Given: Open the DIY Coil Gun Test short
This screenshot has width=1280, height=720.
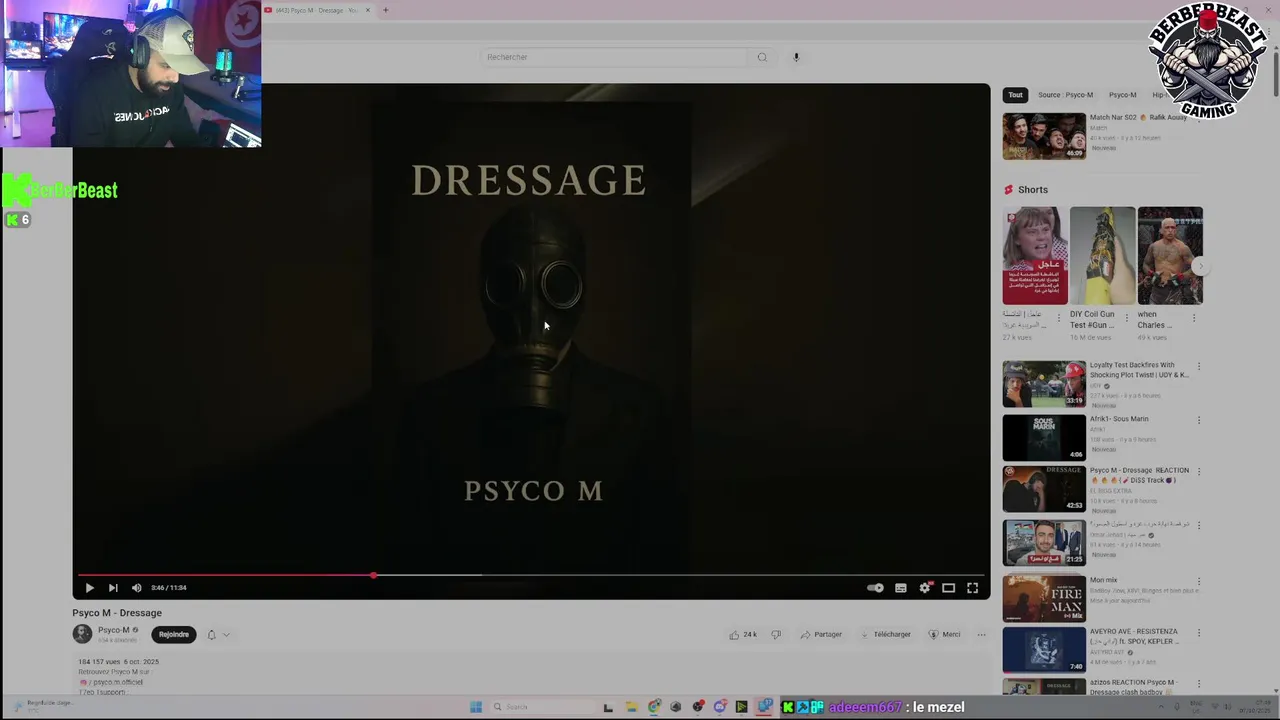Looking at the screenshot, I should click(1102, 256).
